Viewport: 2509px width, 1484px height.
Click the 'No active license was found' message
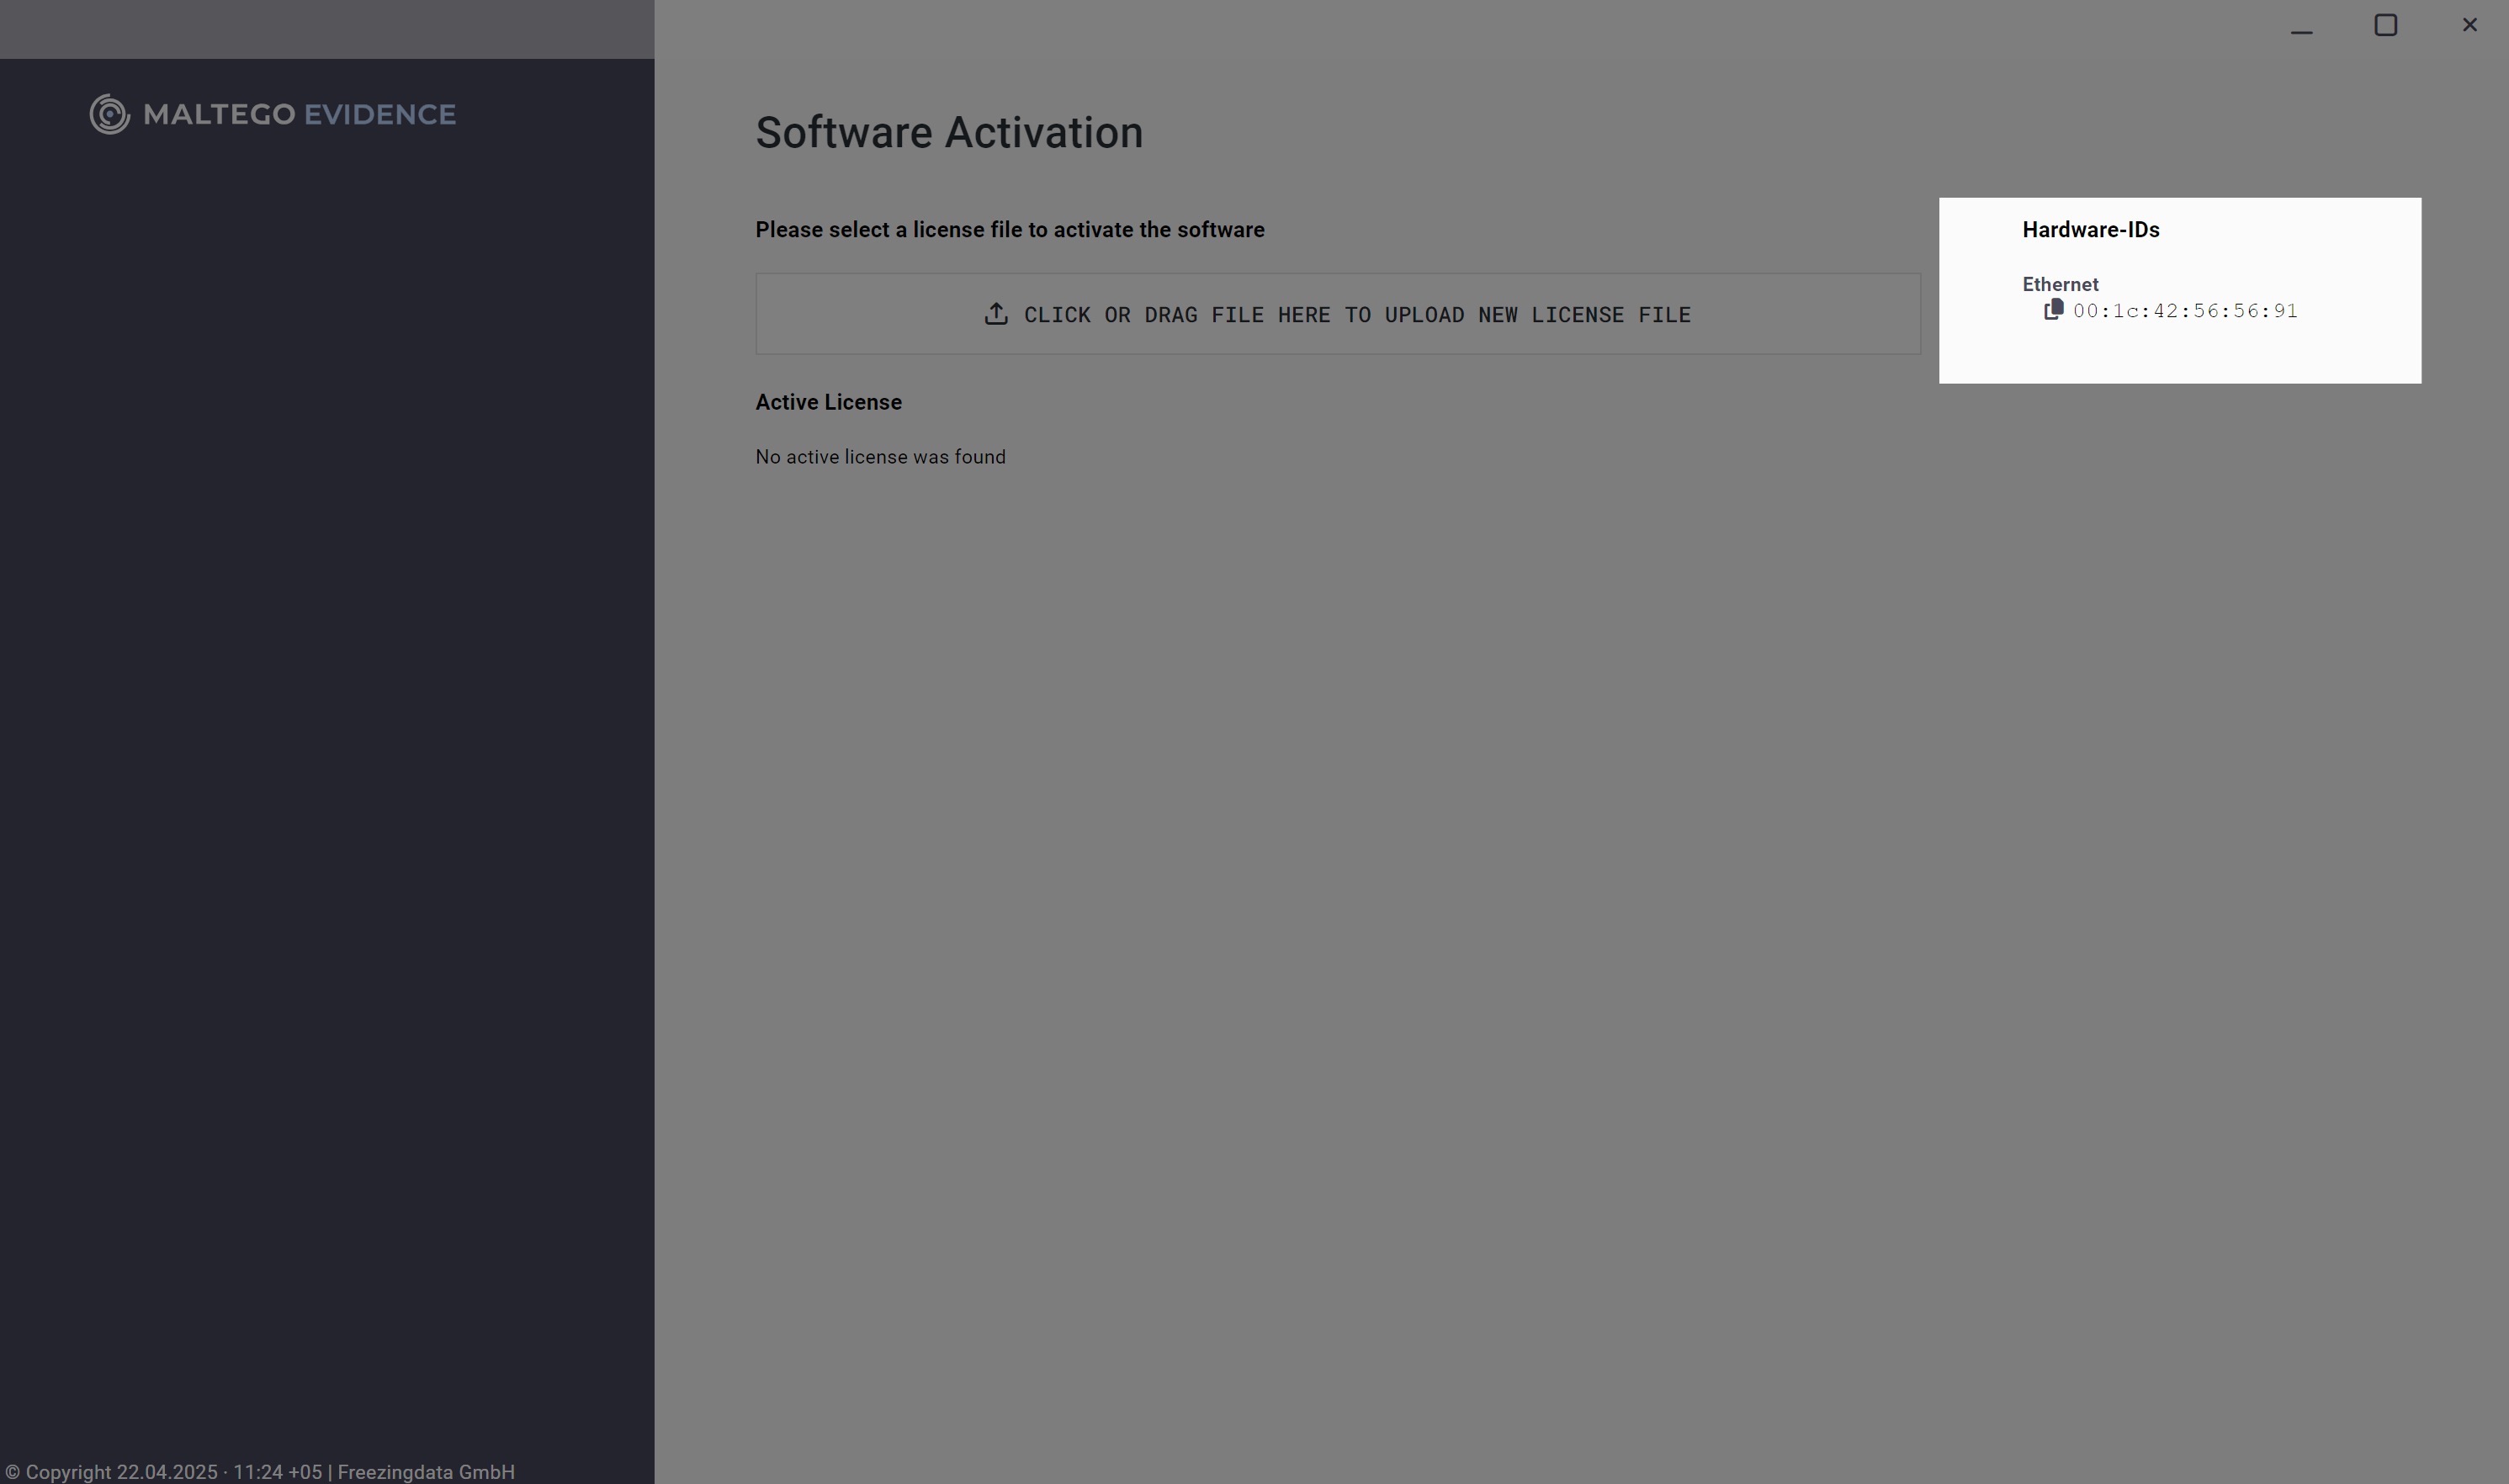click(x=880, y=457)
